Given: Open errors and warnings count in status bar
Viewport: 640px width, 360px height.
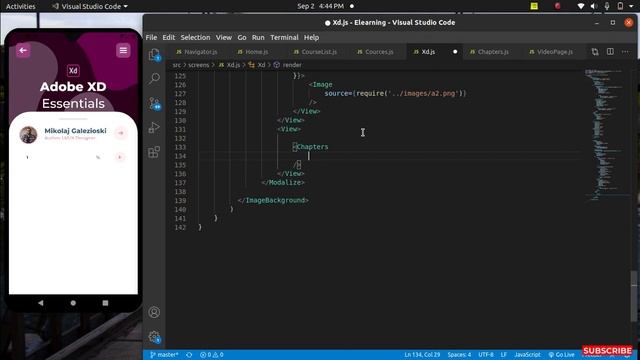Looking at the screenshot, I should [x=211, y=355].
